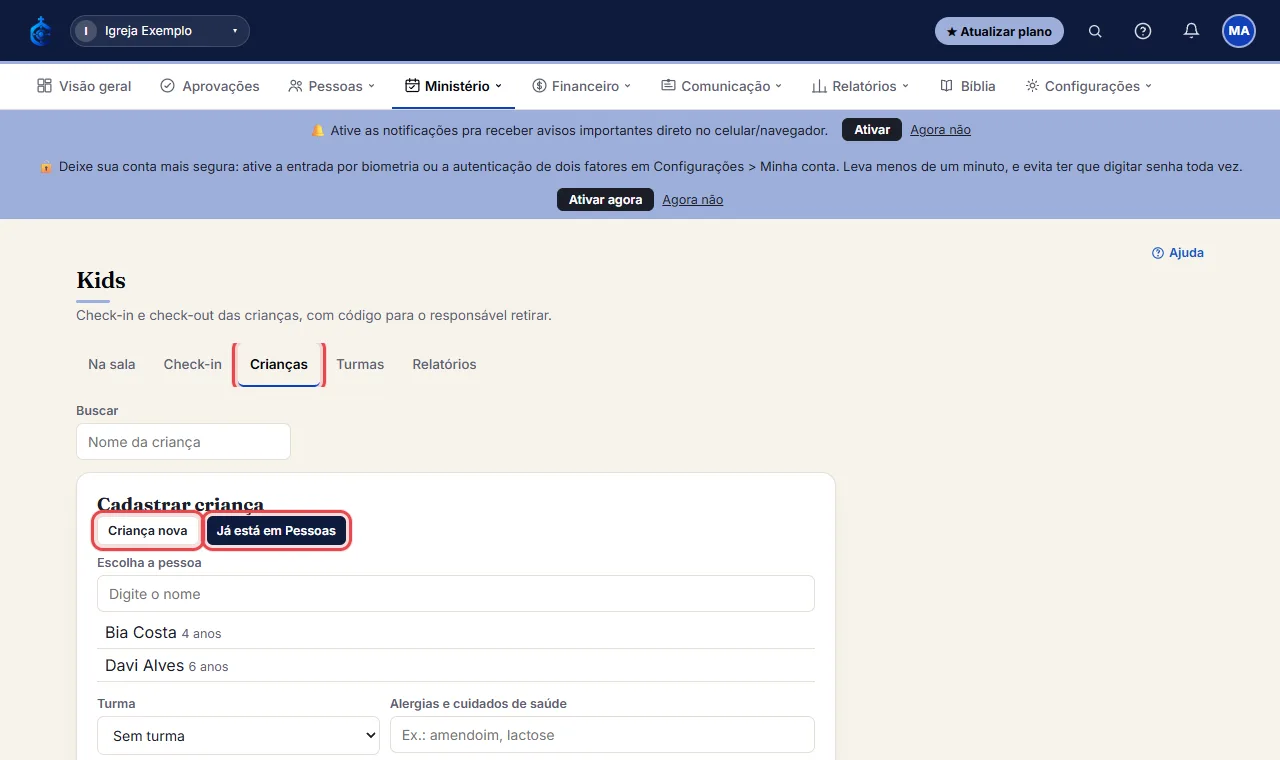Expand the Ministério menu
Screen dimensions: 1280x760
coord(453,86)
